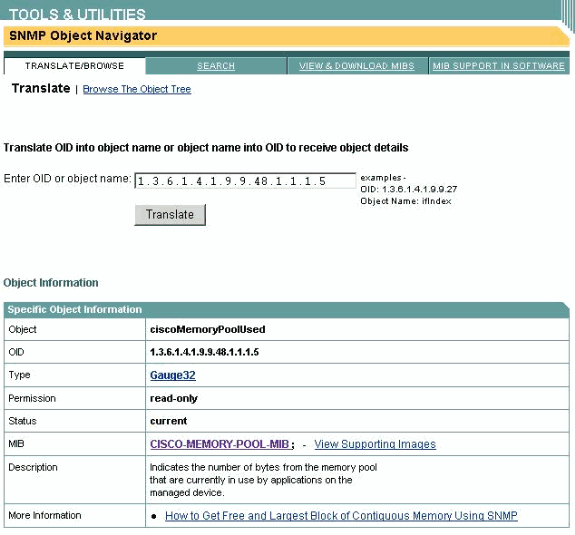Click the OID or object name input field
The width and height of the screenshot is (575, 535).
(x=245, y=181)
